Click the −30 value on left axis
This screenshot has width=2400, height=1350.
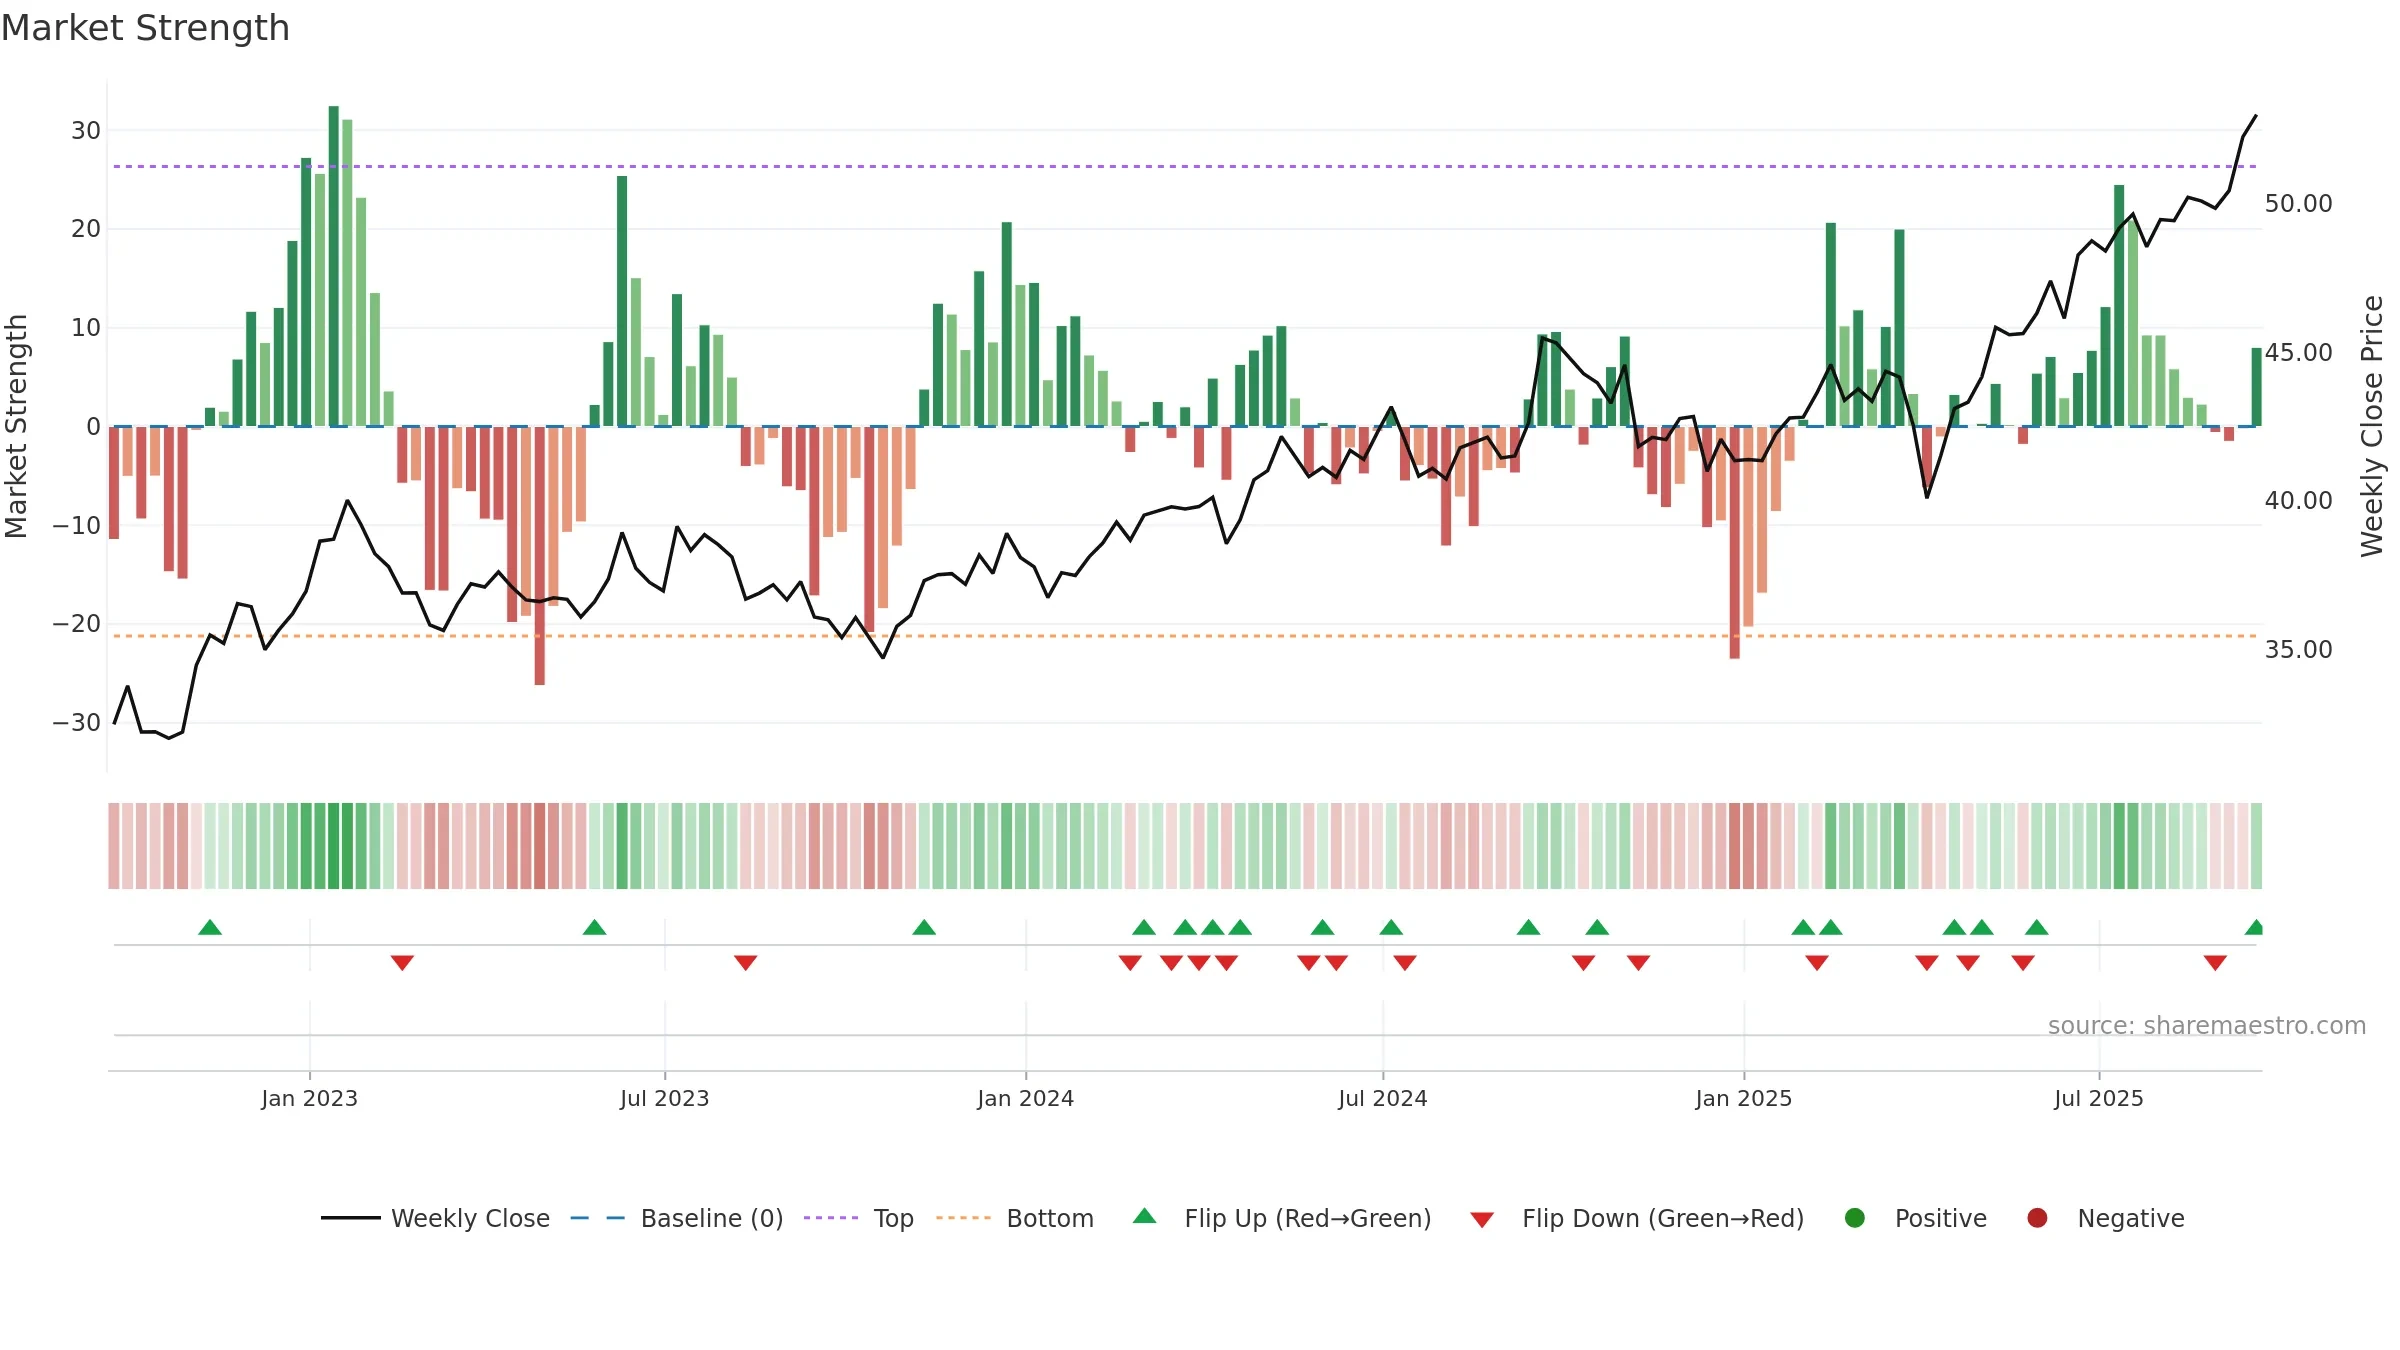pyautogui.click(x=77, y=723)
